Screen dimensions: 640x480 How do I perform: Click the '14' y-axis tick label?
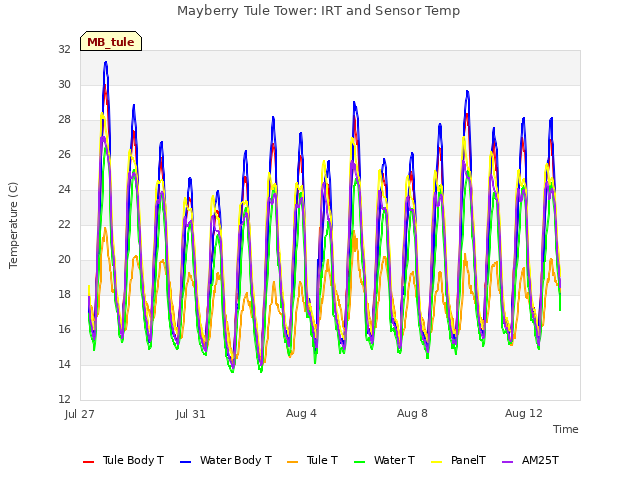tap(64, 364)
